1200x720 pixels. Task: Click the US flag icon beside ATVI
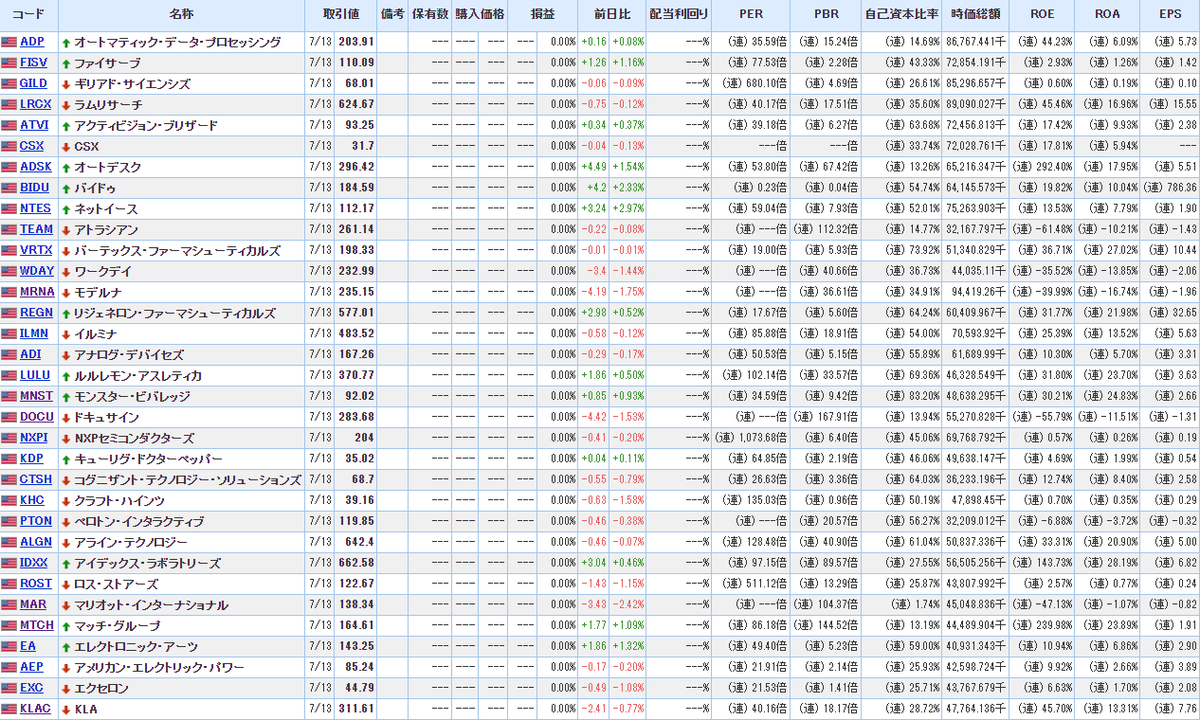point(10,125)
